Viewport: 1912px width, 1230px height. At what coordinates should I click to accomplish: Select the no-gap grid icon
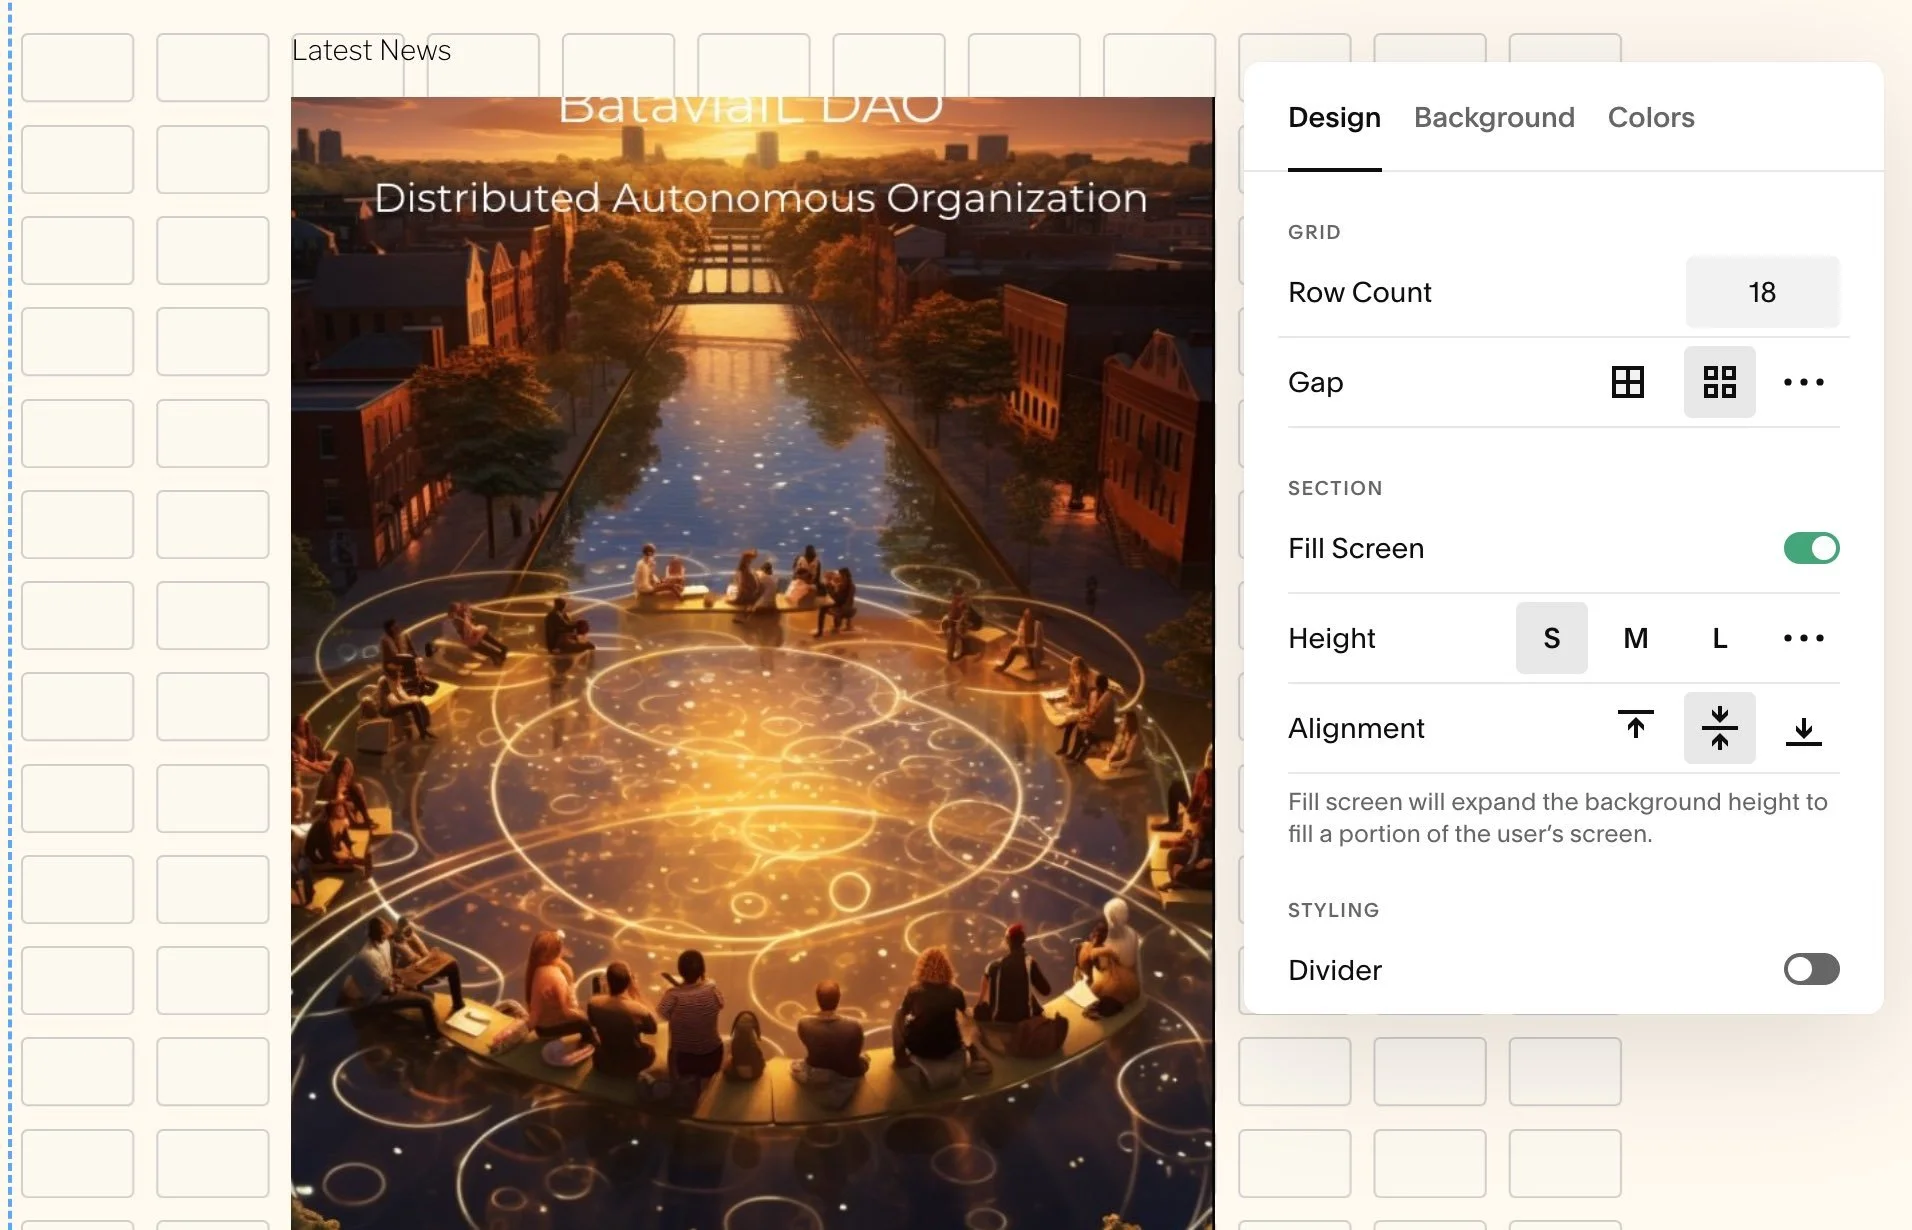1627,382
